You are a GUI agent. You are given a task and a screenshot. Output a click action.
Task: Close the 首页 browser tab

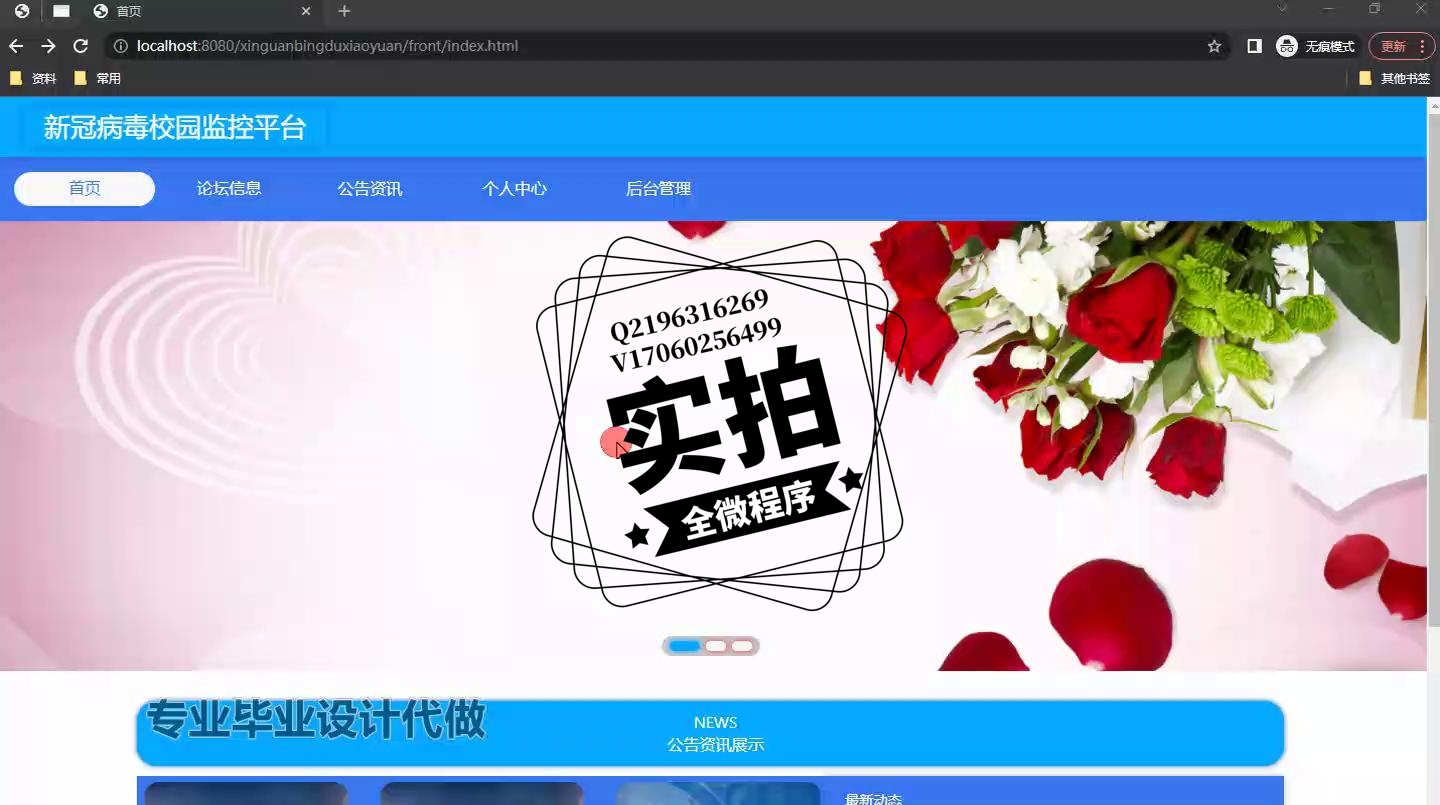point(306,11)
